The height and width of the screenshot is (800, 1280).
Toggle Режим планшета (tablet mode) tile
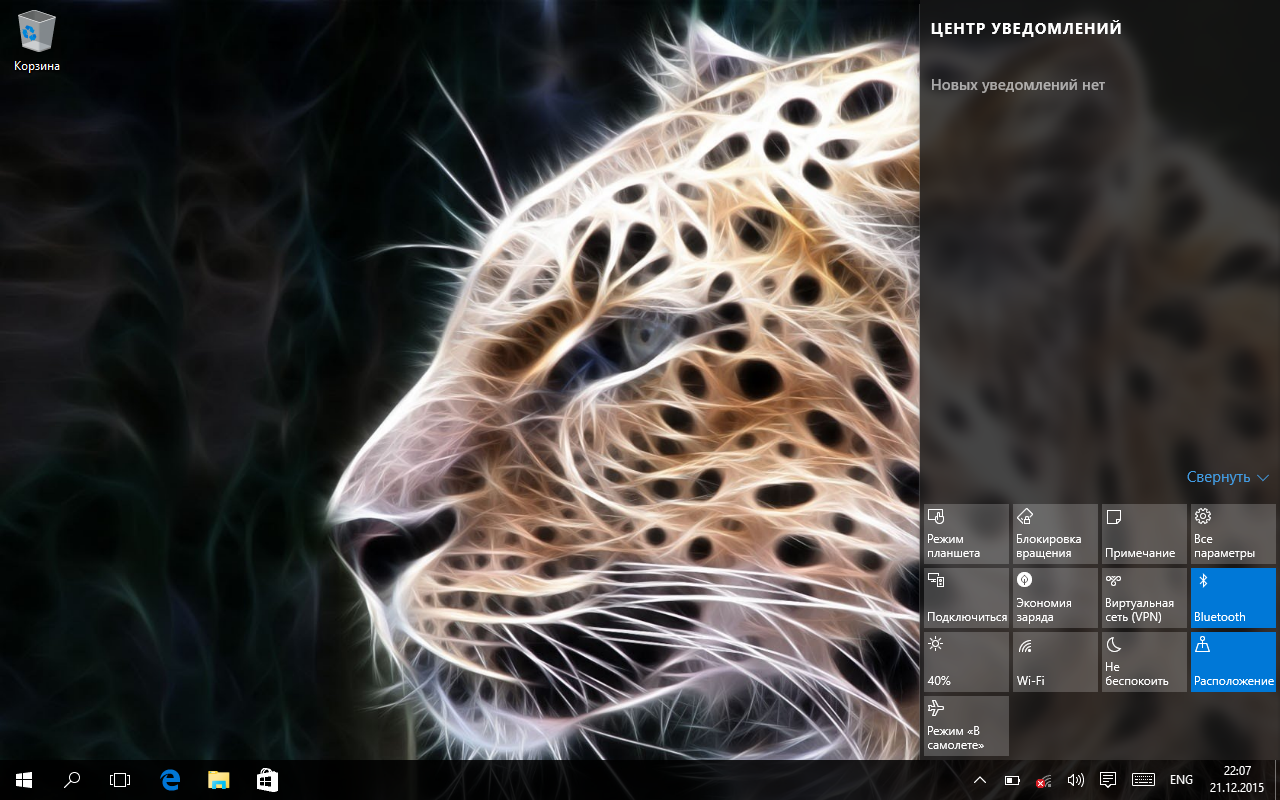coord(966,534)
